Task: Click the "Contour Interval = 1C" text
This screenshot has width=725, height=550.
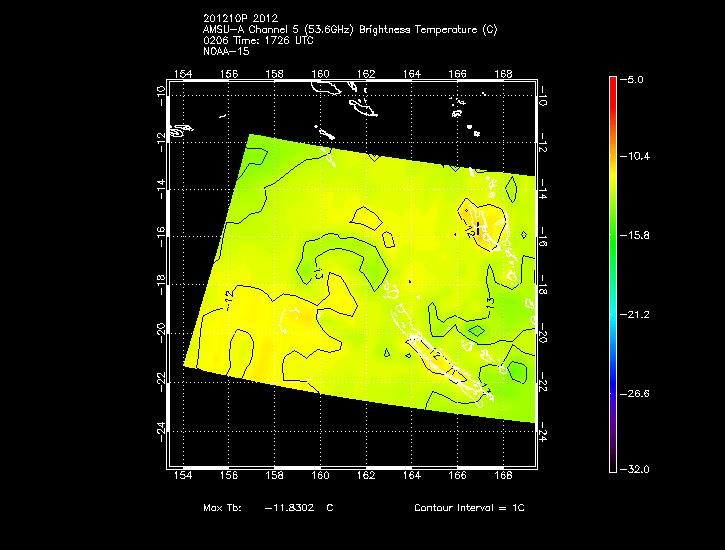Action: coord(469,508)
